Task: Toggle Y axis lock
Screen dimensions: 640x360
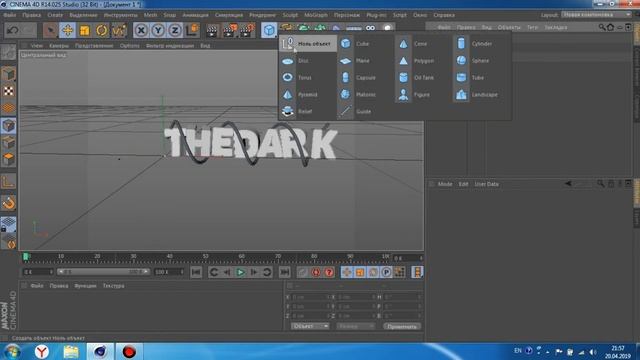Action: pos(158,30)
